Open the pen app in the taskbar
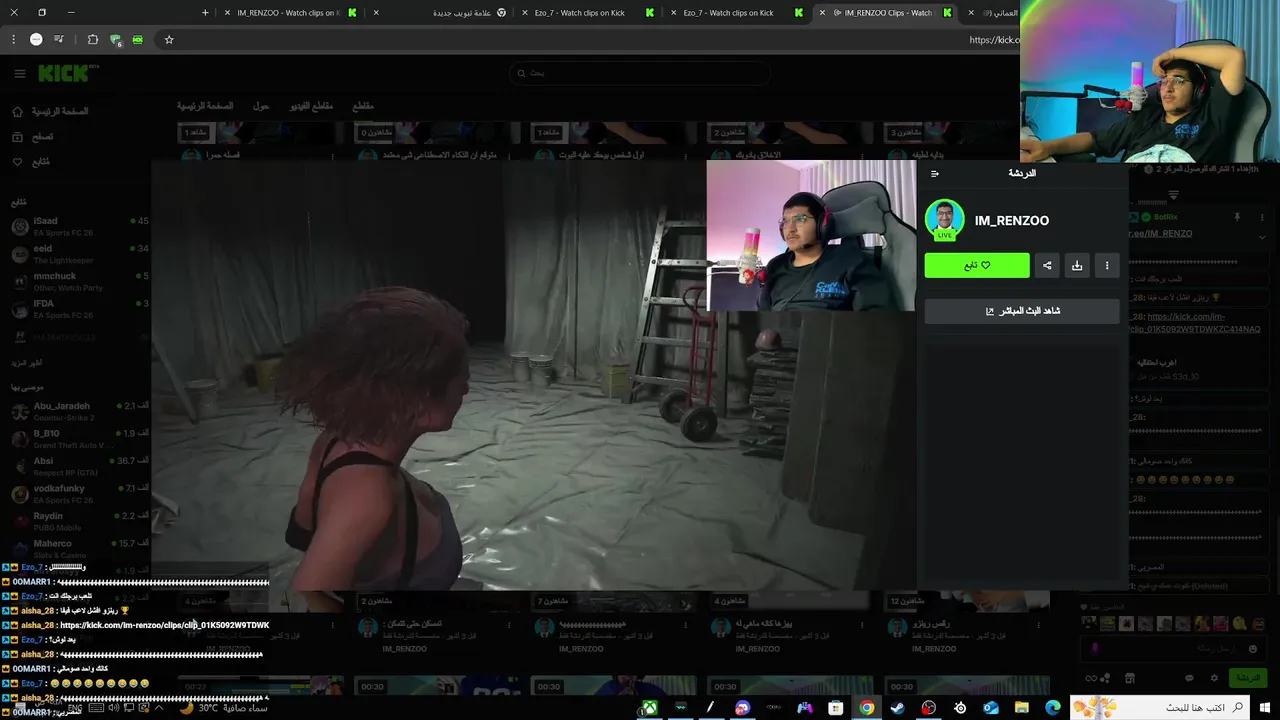Viewport: 1280px width, 720px height. coord(711,708)
